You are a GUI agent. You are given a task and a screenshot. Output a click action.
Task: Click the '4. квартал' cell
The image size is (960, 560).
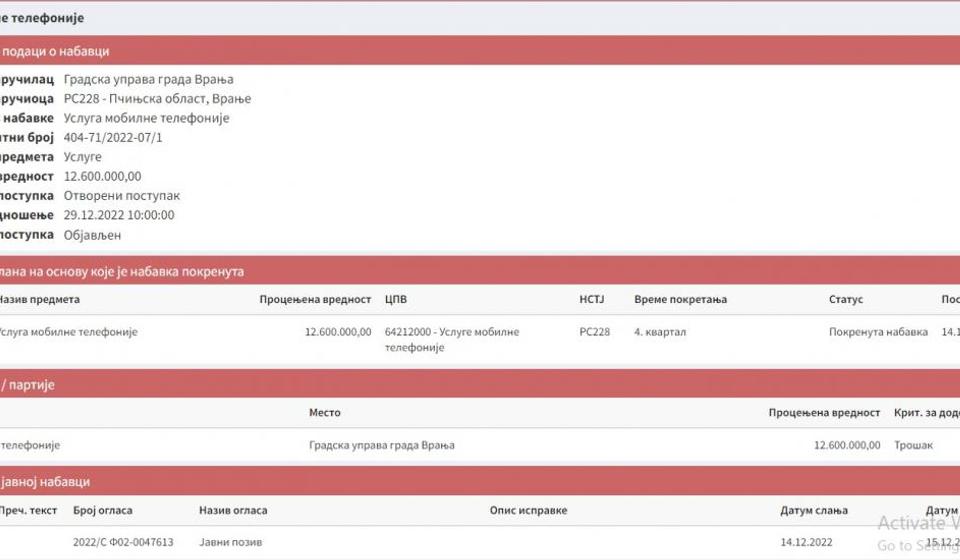660,332
